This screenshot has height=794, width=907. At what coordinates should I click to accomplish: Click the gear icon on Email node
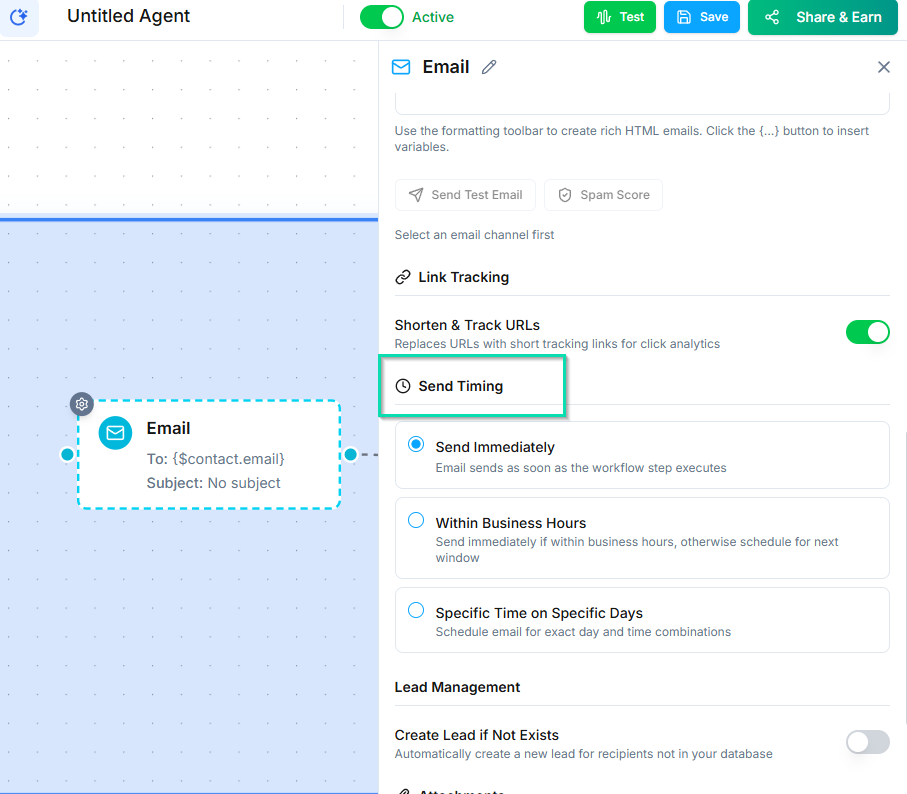pos(82,404)
